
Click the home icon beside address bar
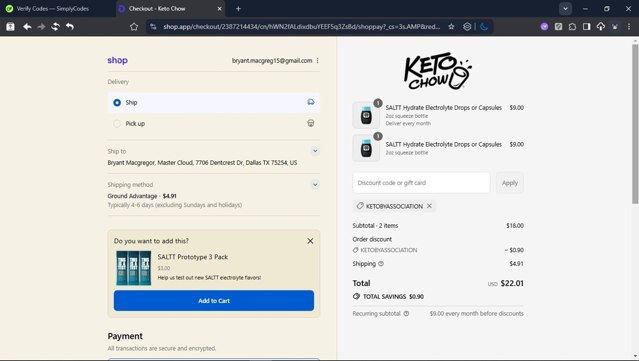134,27
